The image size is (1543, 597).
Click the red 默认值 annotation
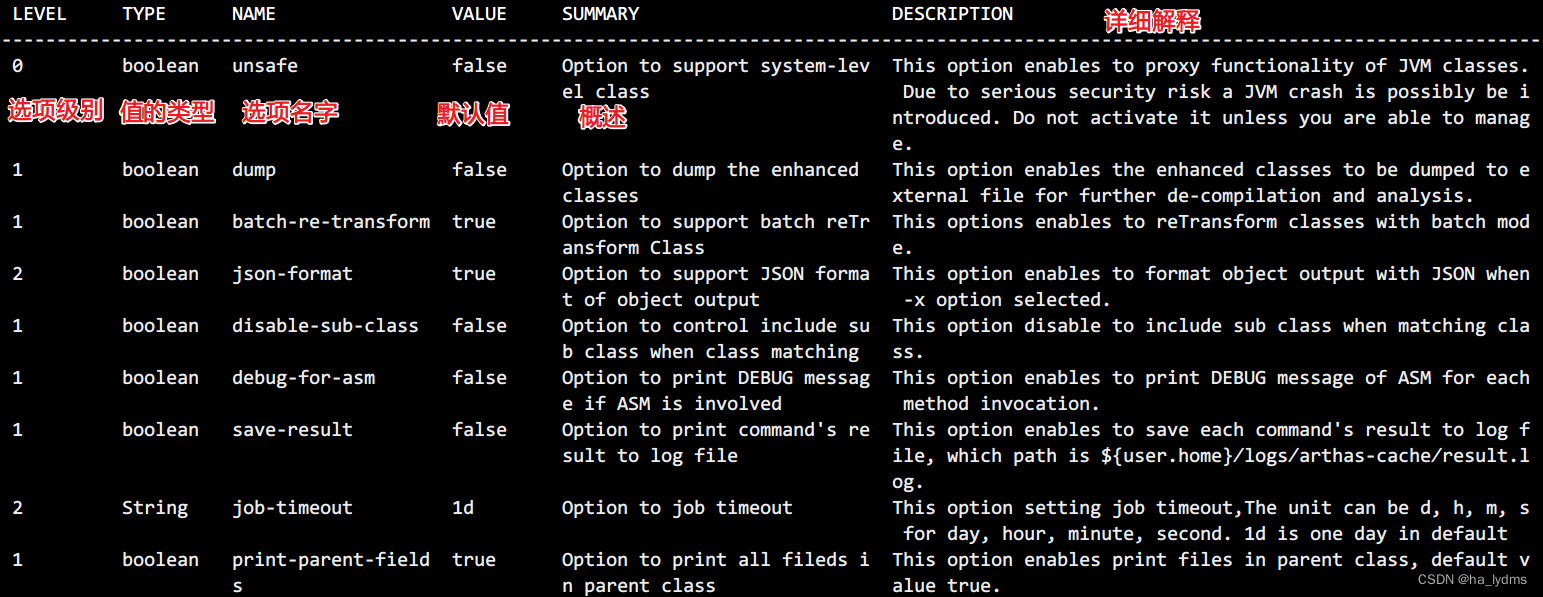(474, 115)
